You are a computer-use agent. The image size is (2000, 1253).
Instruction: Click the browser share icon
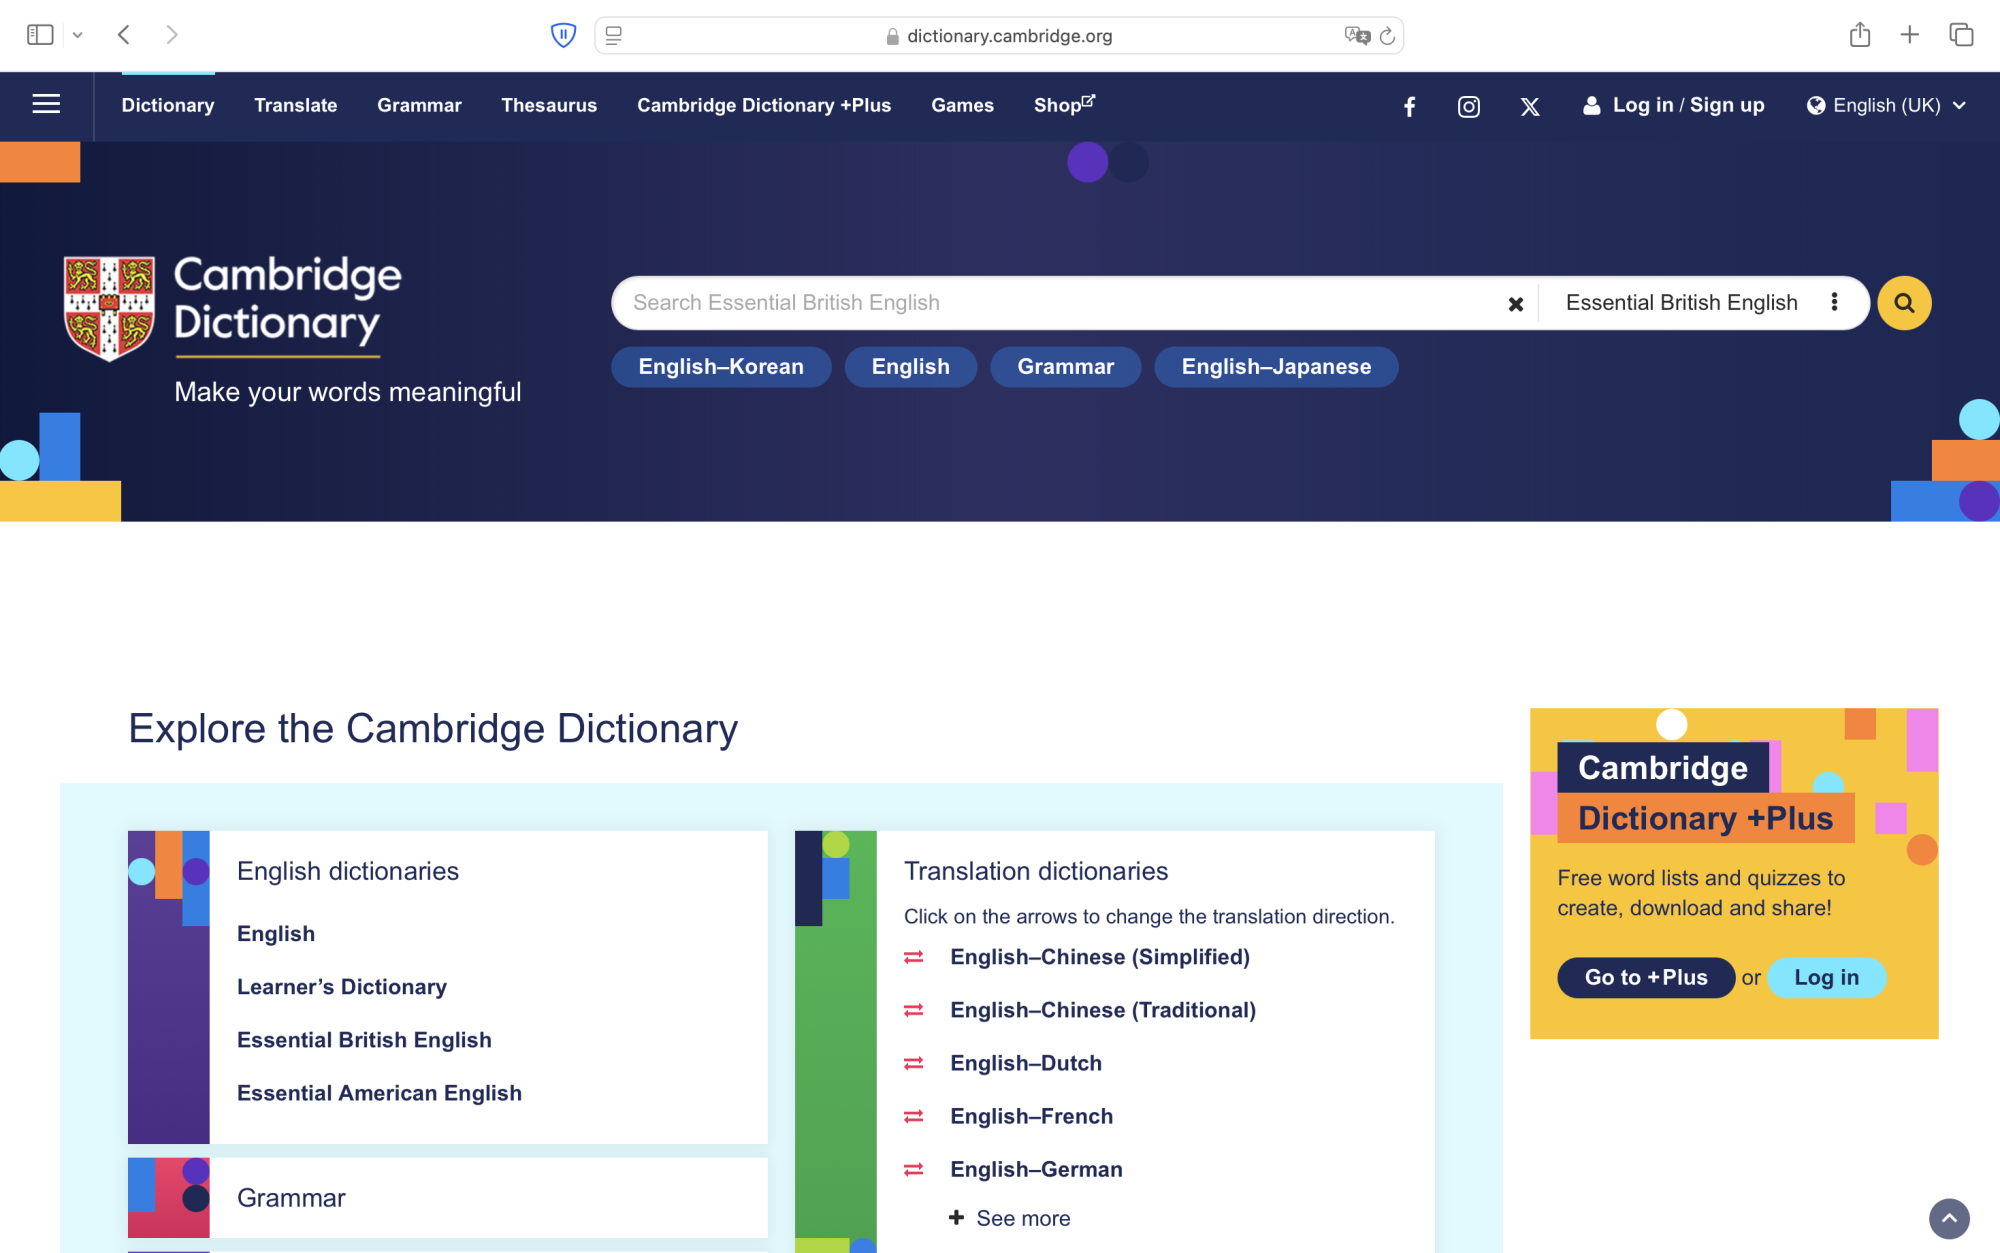coord(1860,34)
